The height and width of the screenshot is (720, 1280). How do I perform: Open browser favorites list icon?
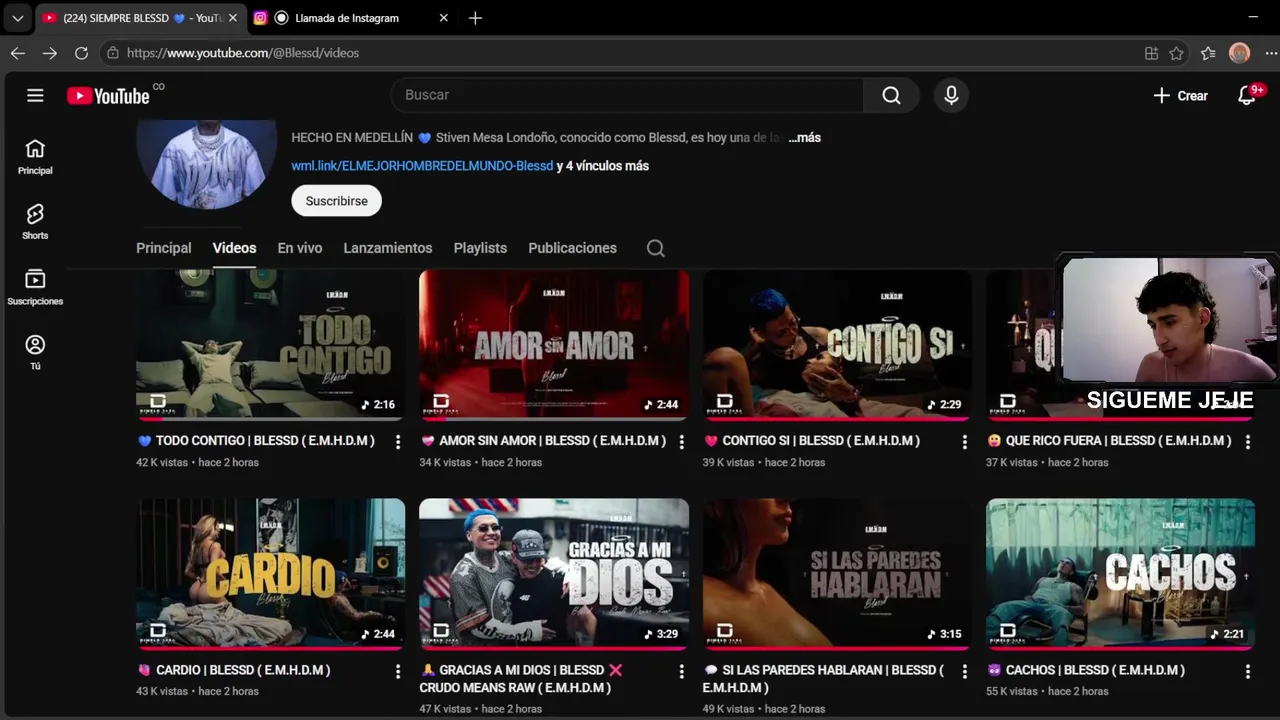[1208, 53]
